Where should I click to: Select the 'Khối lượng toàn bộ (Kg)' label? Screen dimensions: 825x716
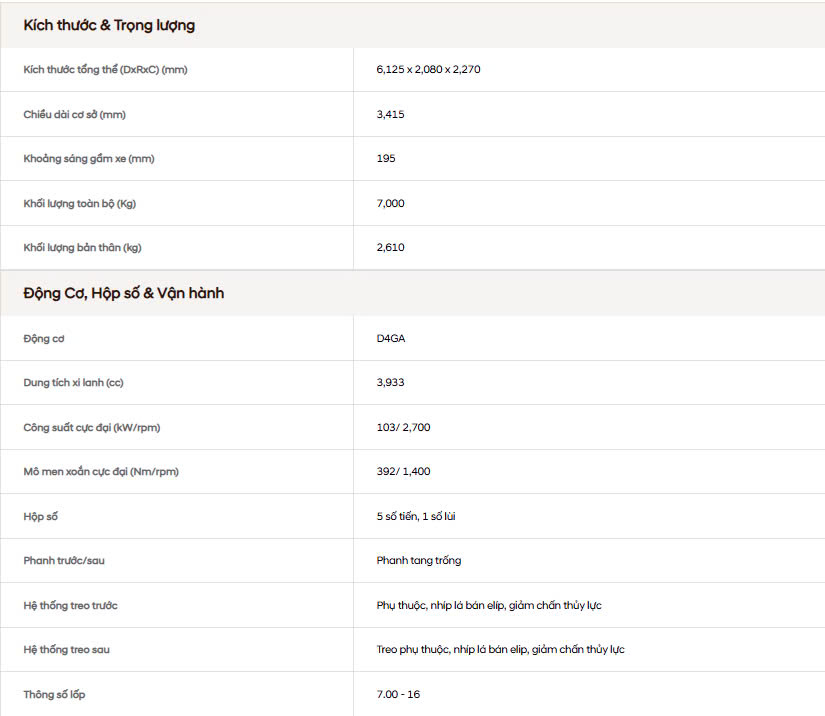[x=79, y=203]
